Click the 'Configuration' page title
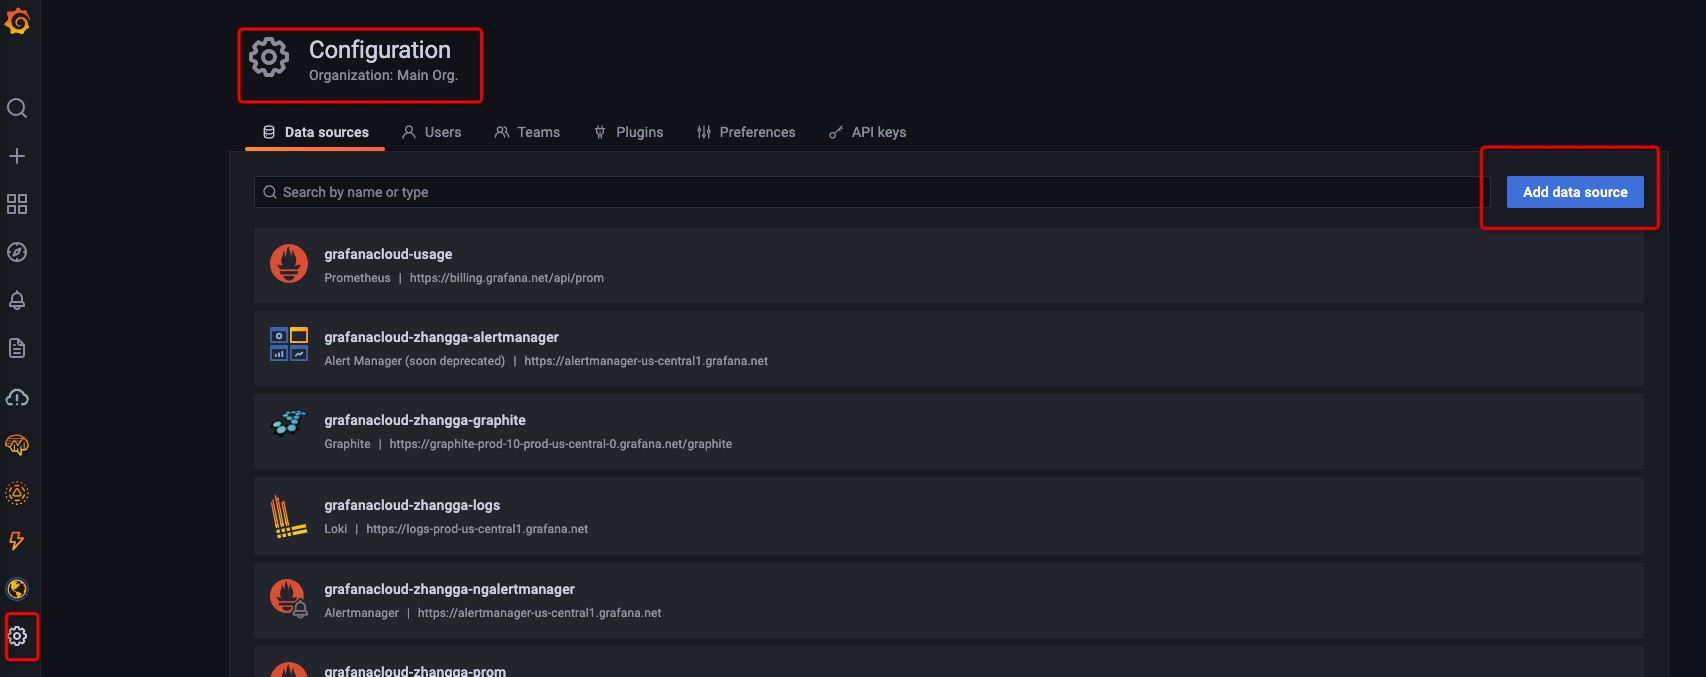Viewport: 1706px width, 677px height. [x=380, y=50]
